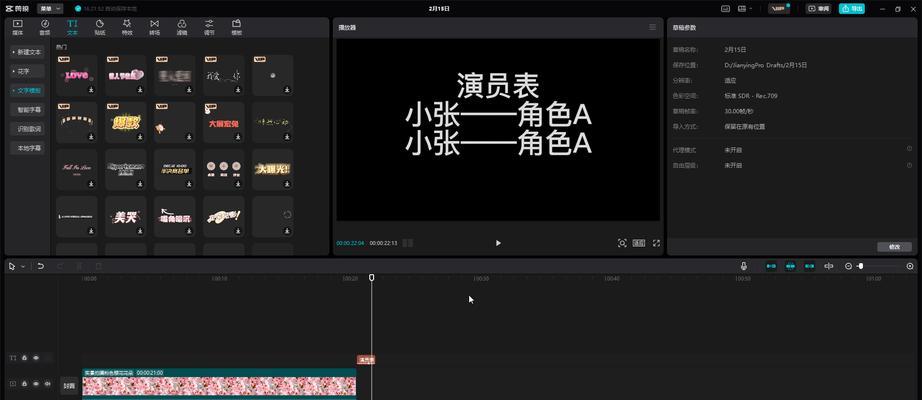Open the template library tab icon
The image size is (922, 400).
(236, 27)
